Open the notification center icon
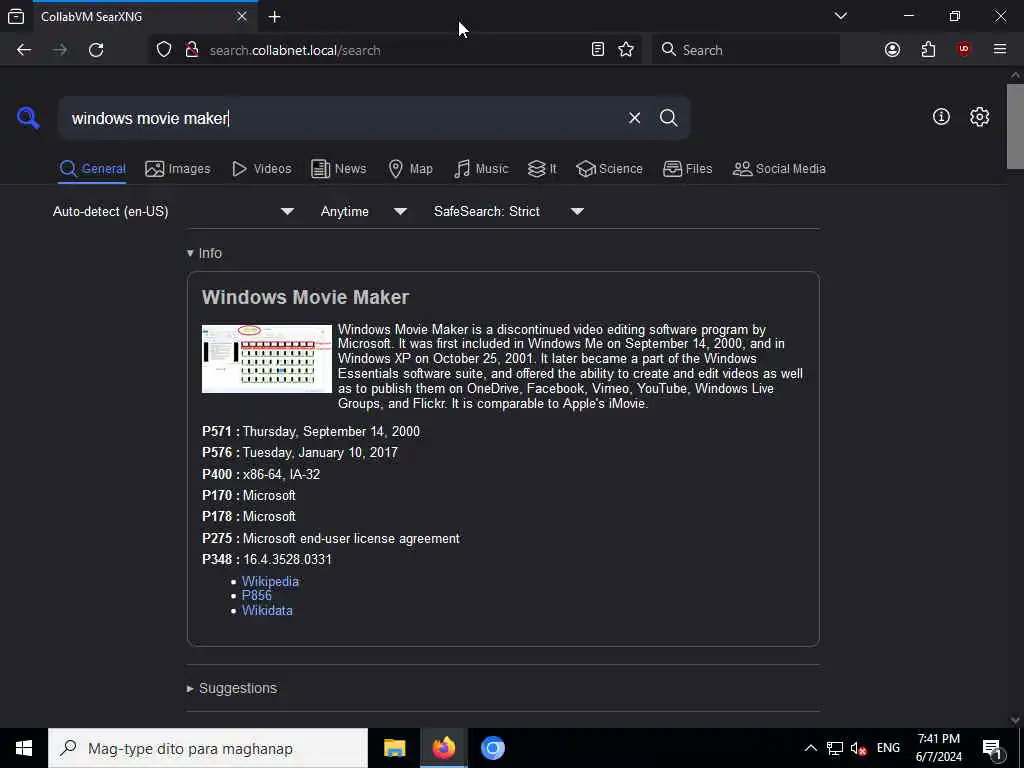This screenshot has width=1024, height=768. coord(993,749)
